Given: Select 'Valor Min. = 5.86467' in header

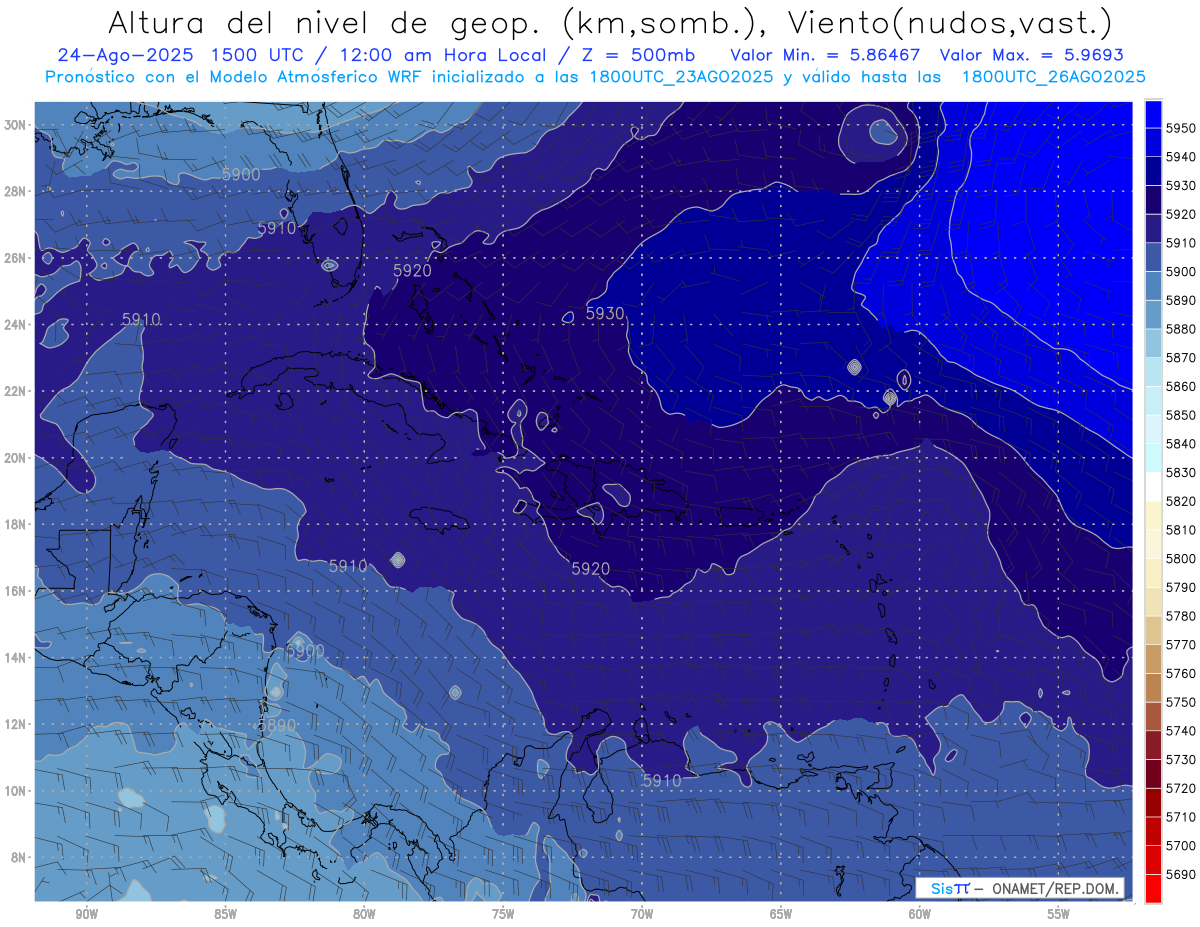Looking at the screenshot, I should click(827, 55).
